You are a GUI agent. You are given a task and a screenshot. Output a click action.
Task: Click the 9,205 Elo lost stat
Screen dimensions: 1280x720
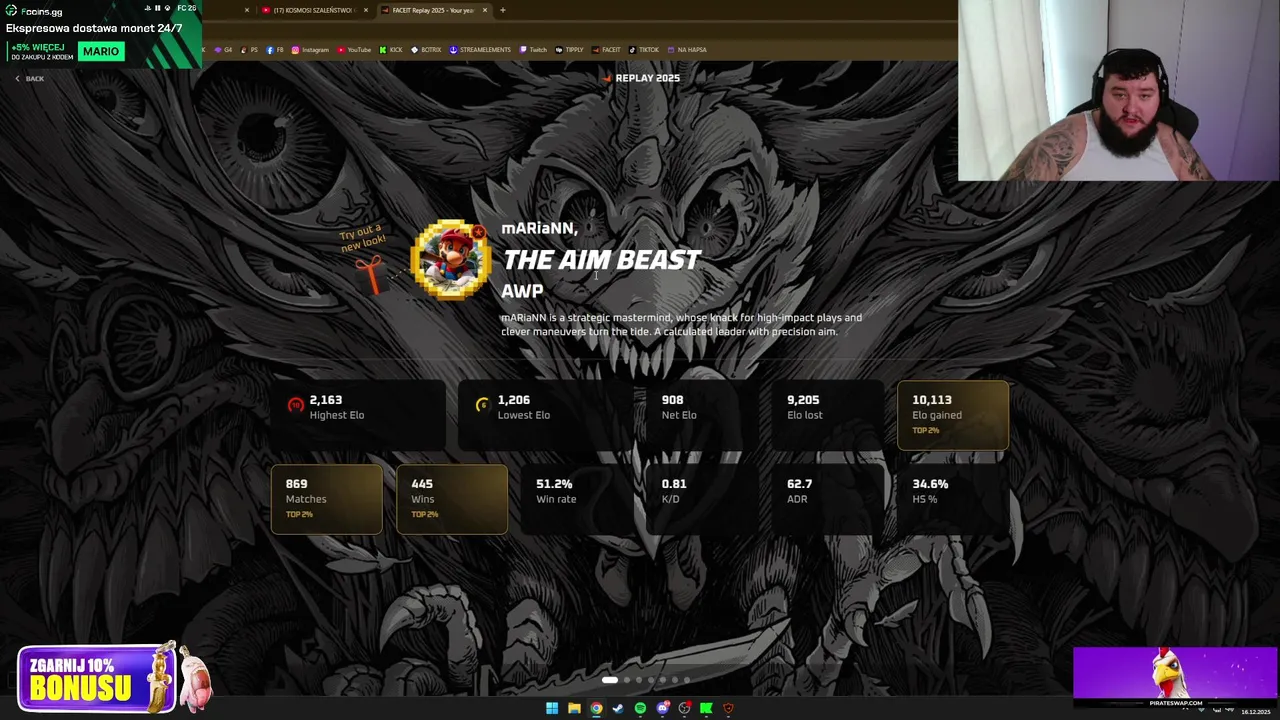pos(827,415)
